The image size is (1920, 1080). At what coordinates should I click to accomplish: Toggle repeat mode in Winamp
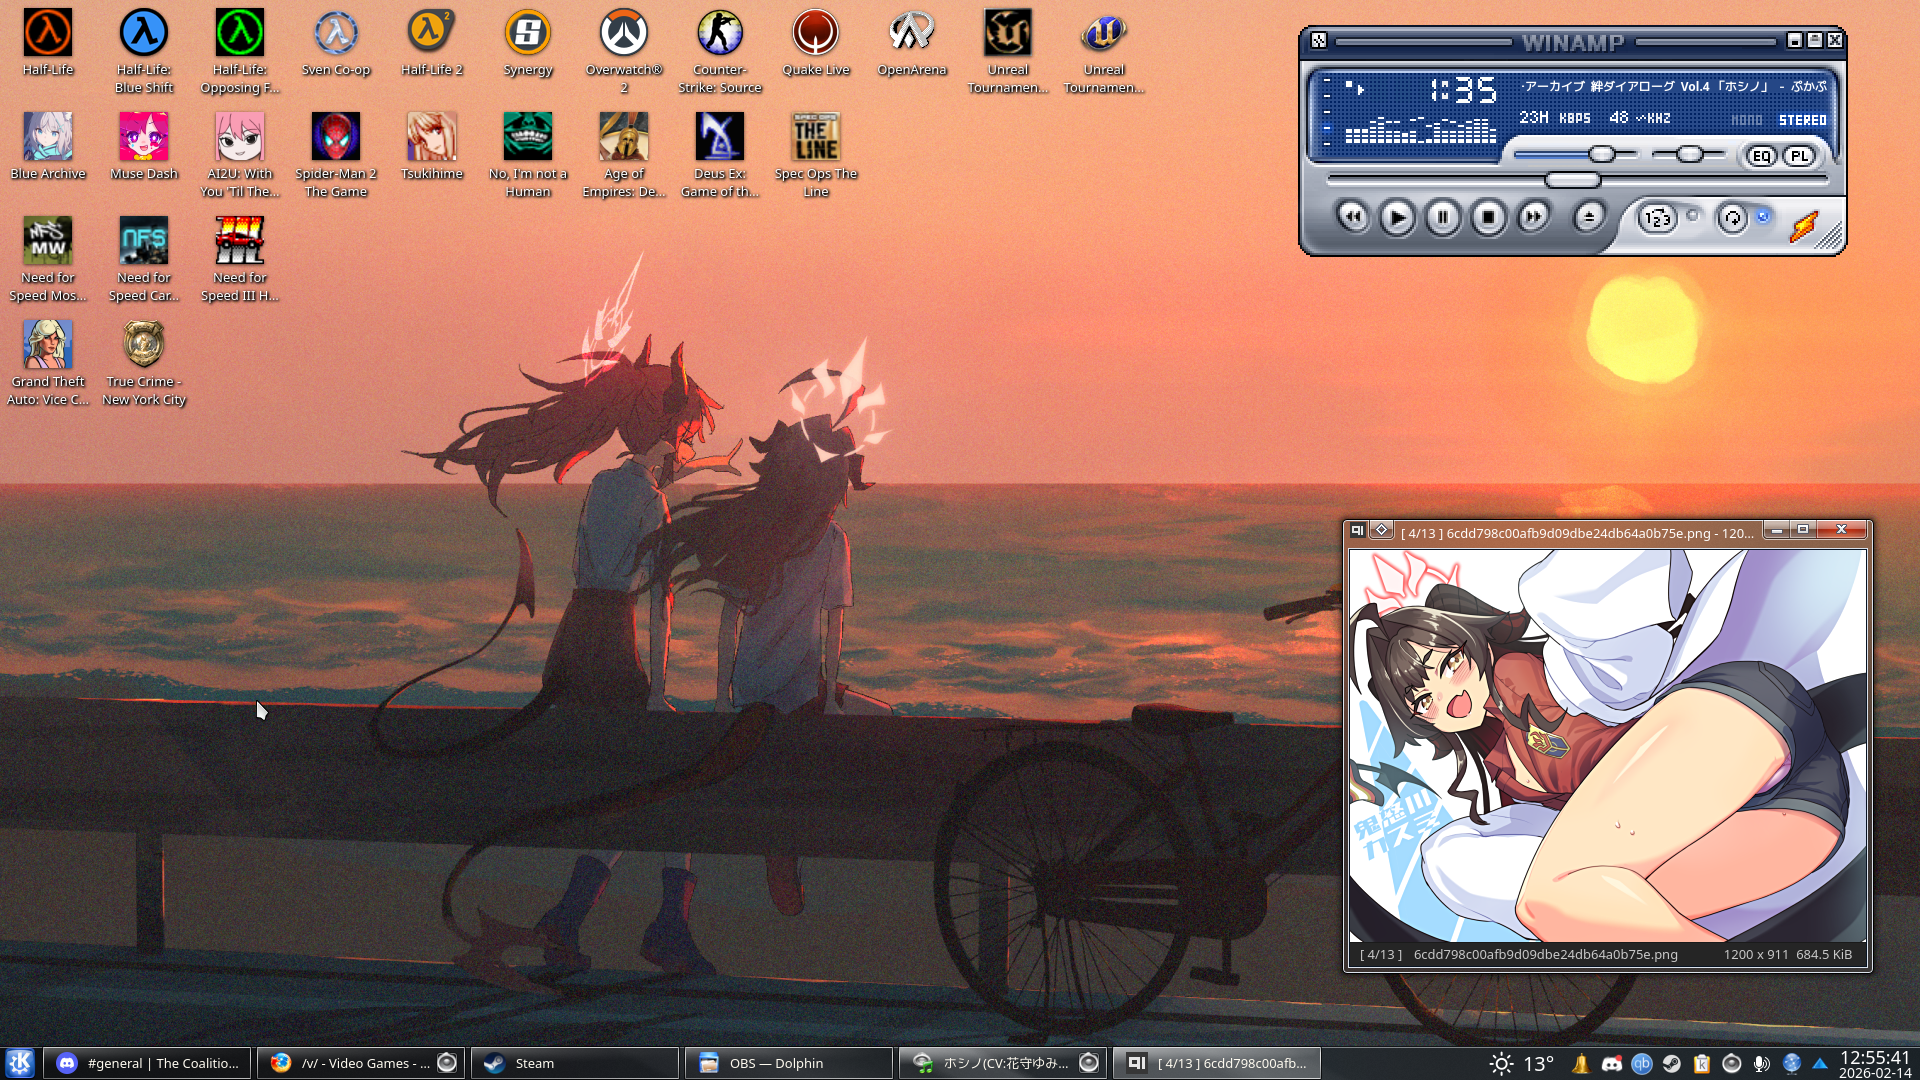(x=1733, y=218)
